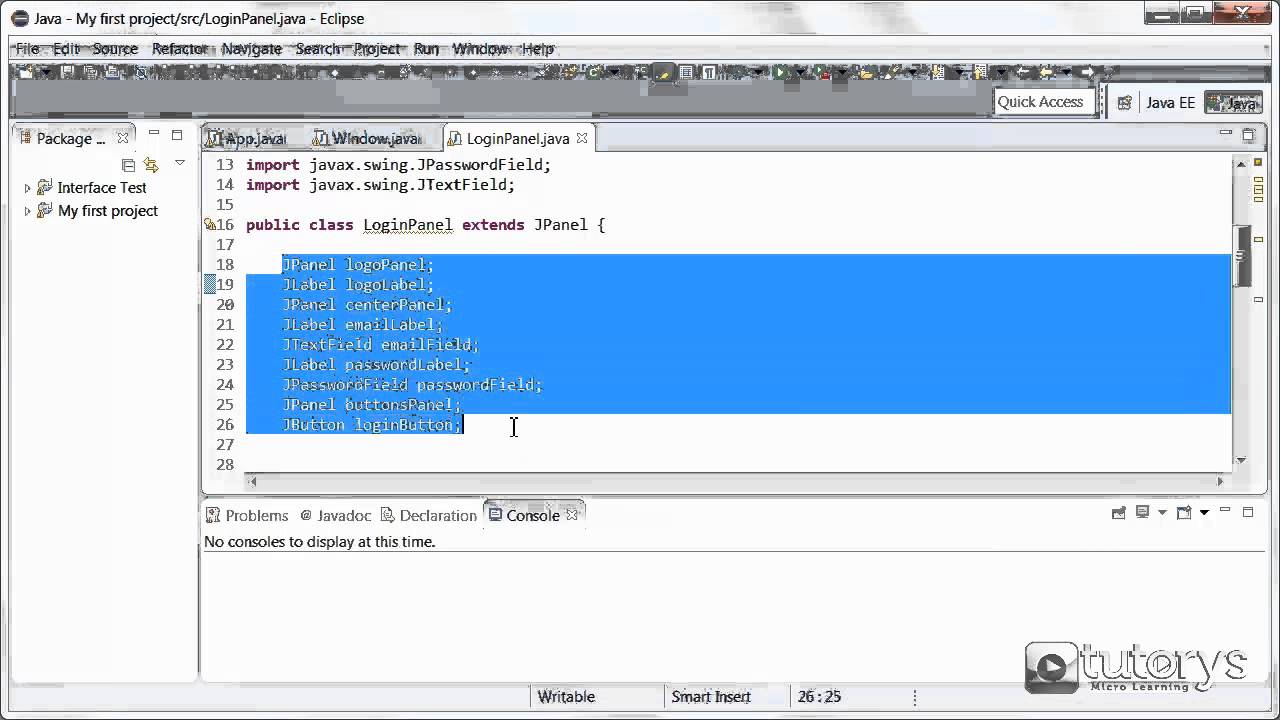Open the Run button's dropdown arrow

[800, 72]
